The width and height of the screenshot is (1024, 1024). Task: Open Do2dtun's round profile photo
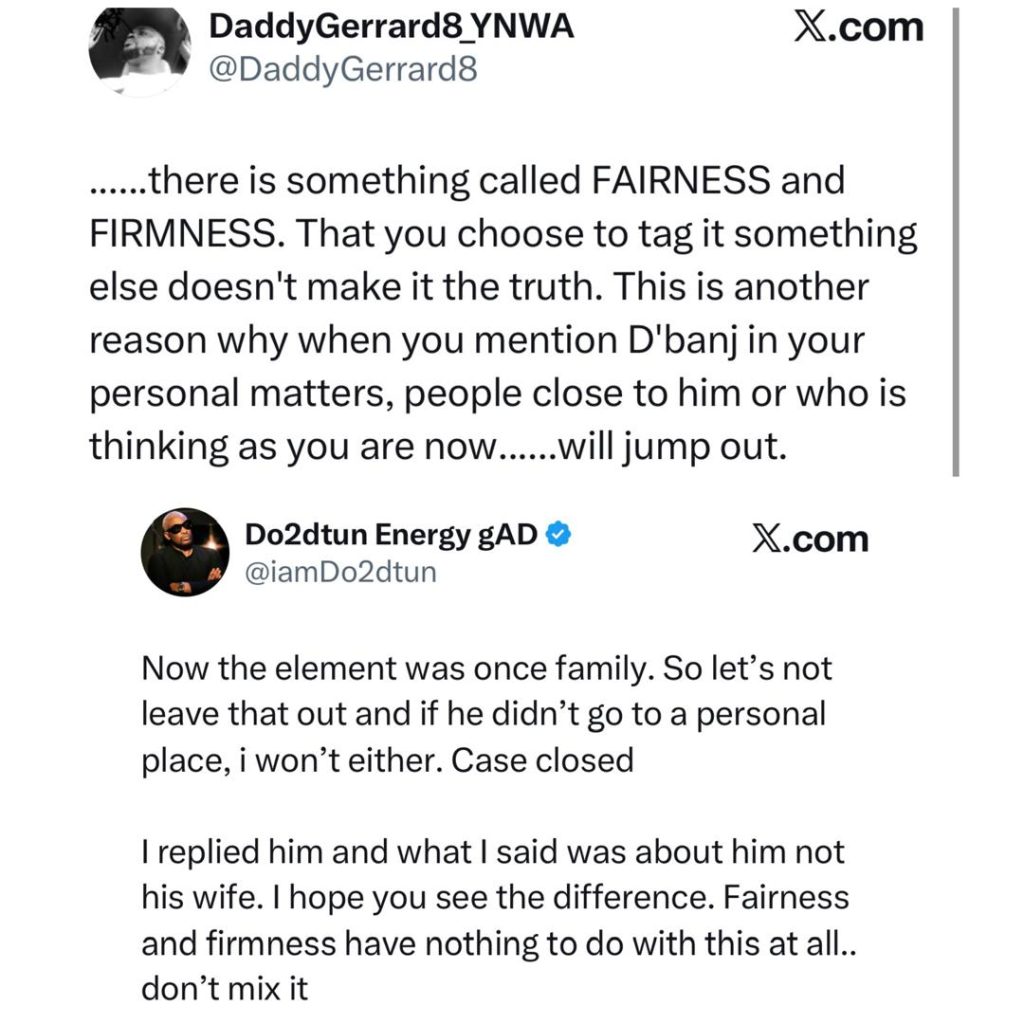183,551
